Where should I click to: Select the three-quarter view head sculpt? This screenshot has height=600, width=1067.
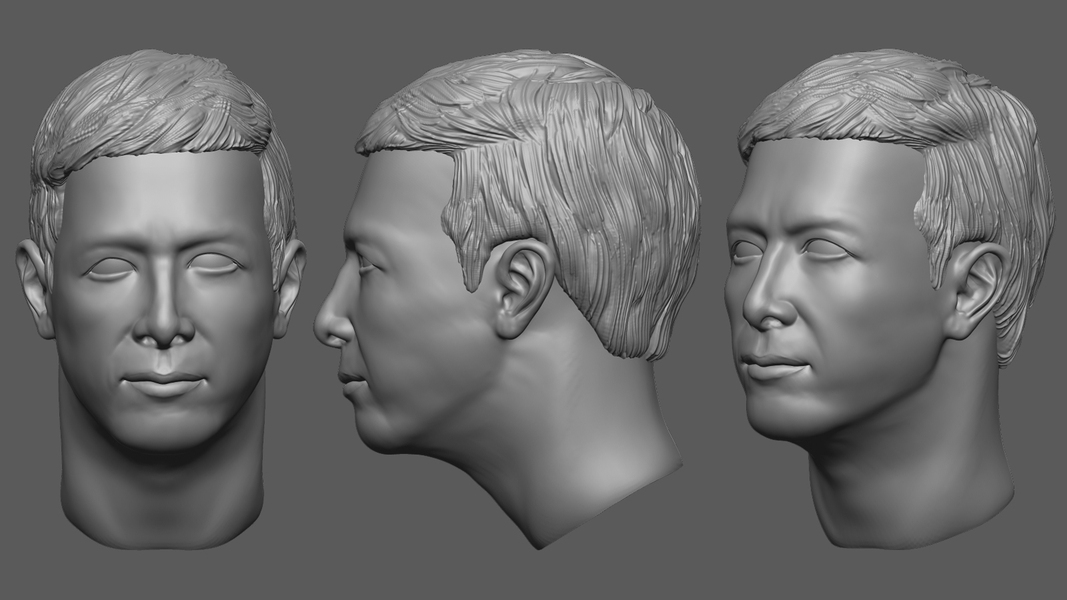pyautogui.click(x=890, y=298)
